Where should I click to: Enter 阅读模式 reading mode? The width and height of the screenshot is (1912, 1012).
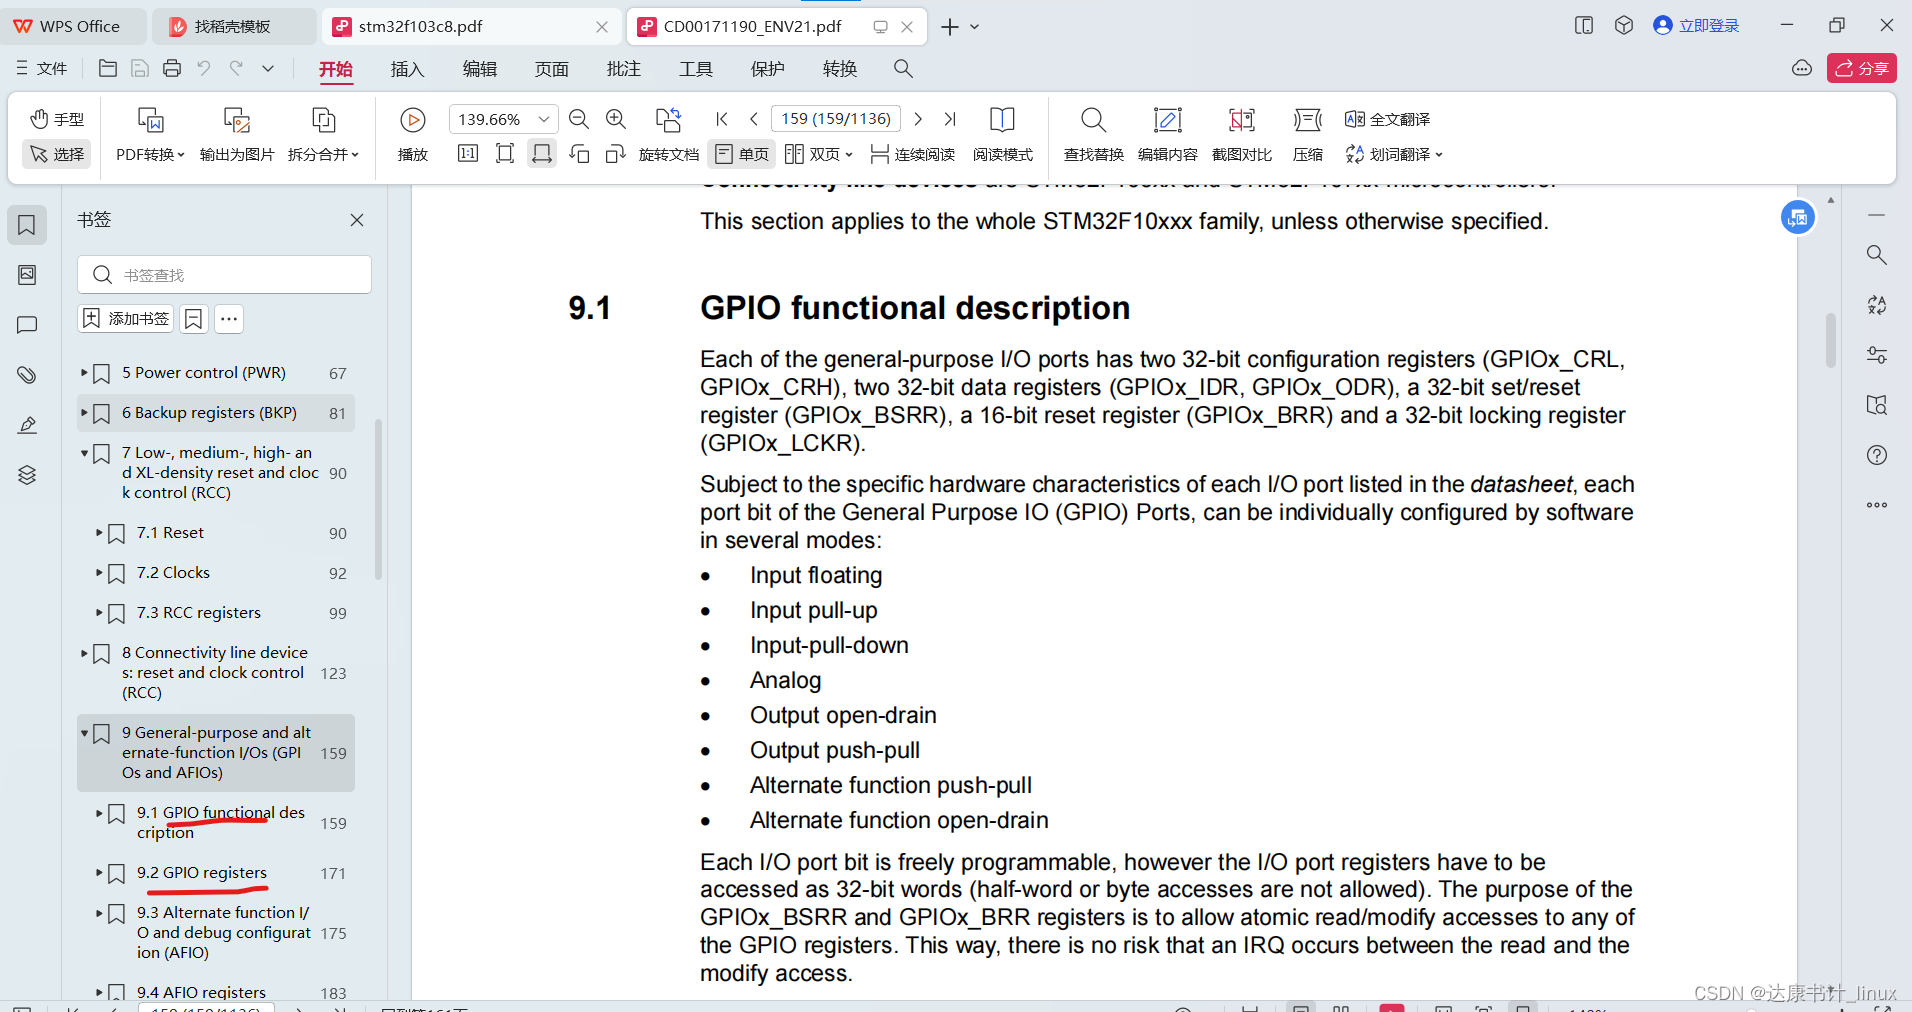pos(1002,133)
